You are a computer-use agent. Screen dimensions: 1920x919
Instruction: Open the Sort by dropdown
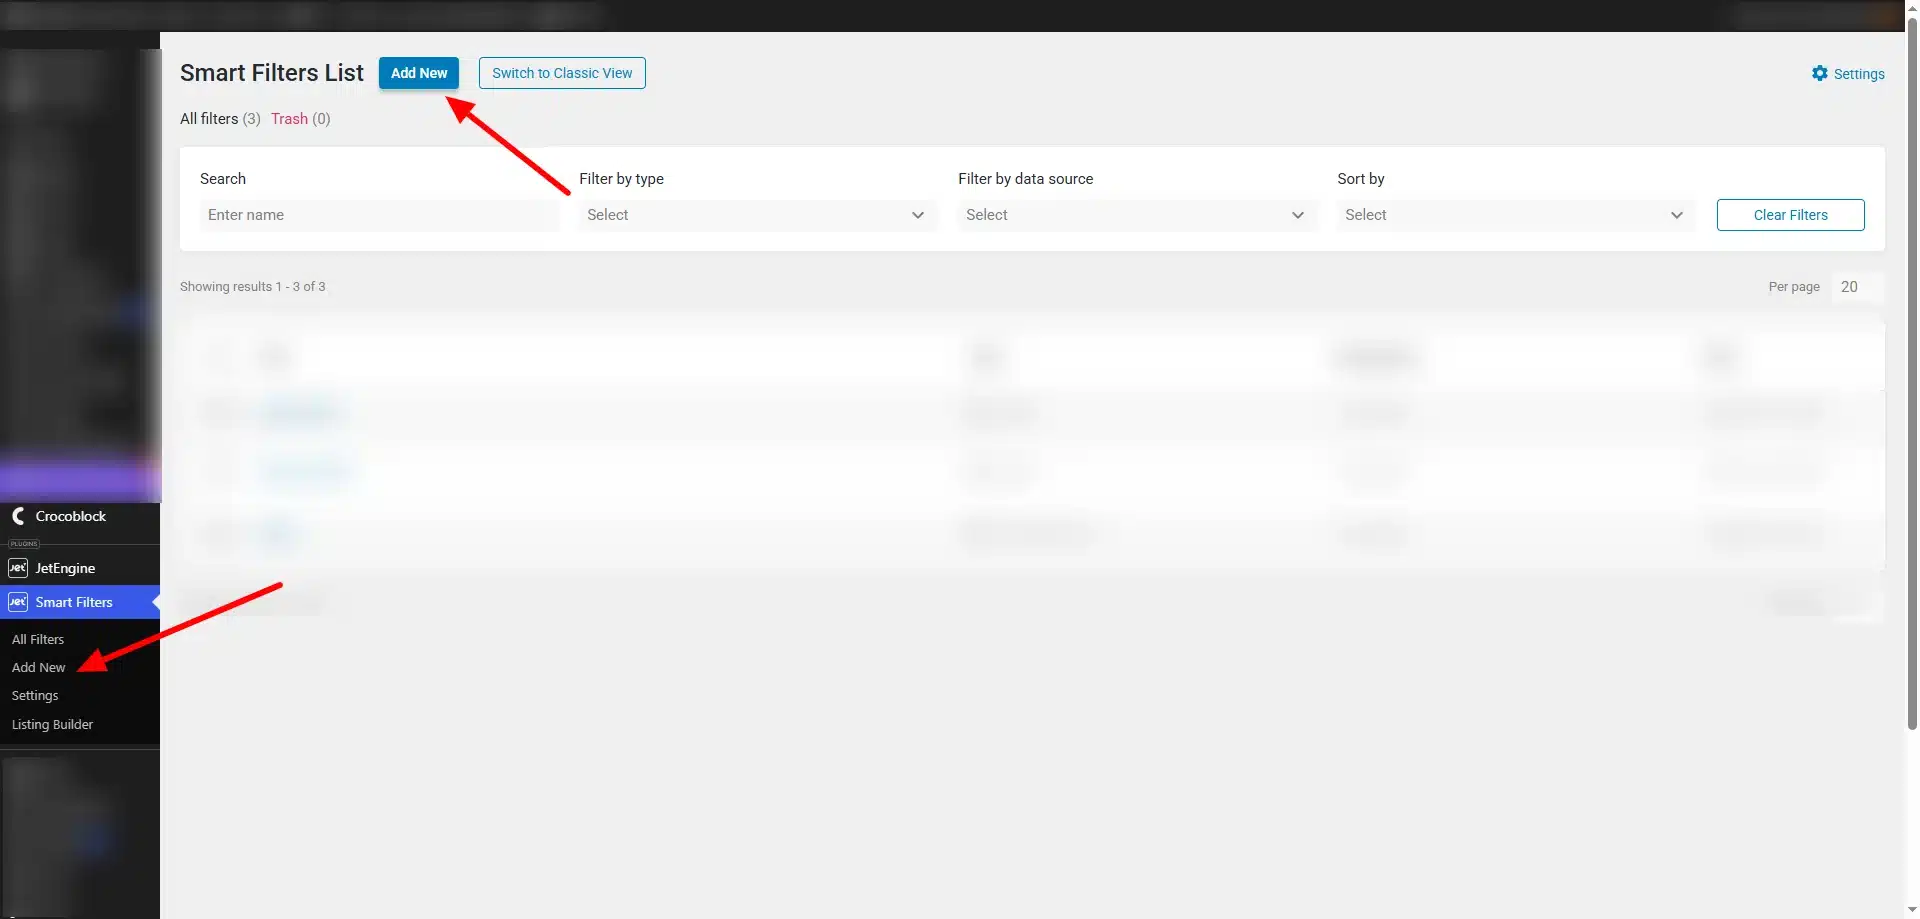[1516, 215]
